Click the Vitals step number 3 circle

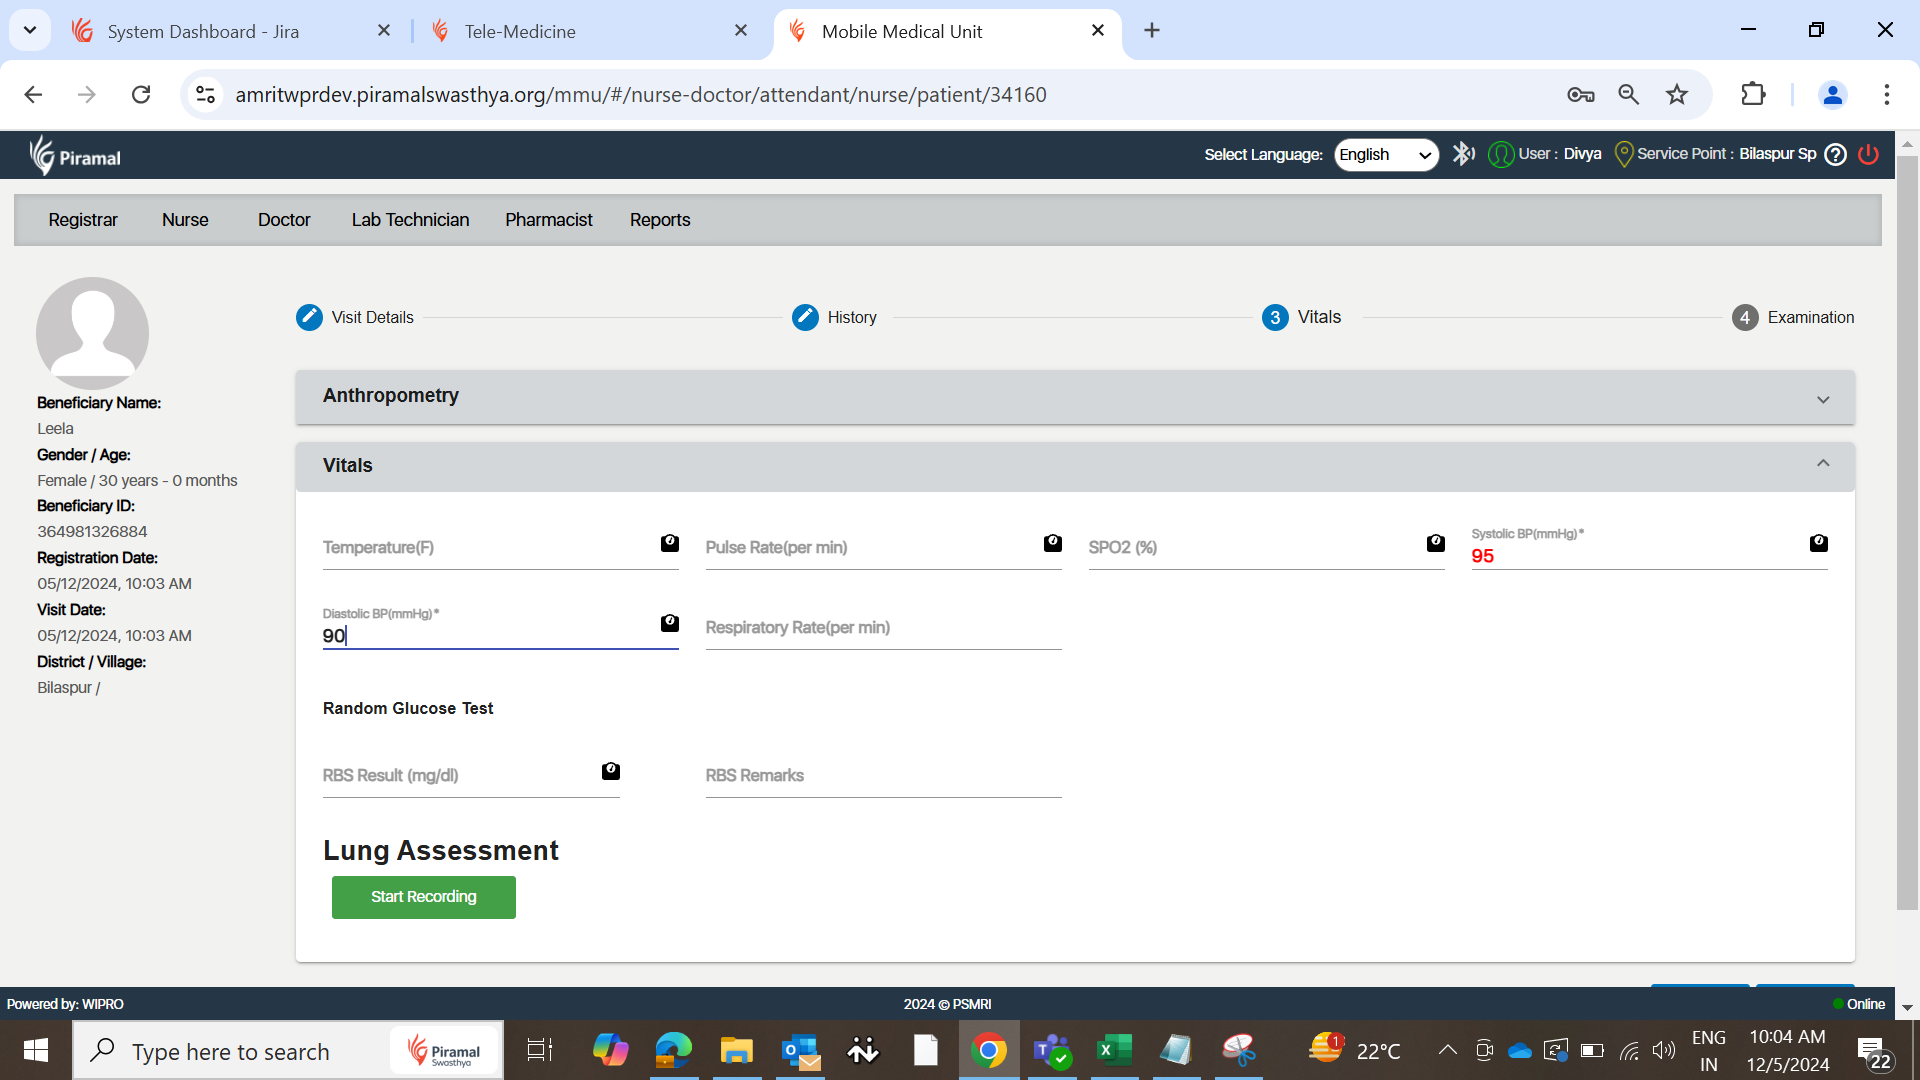(1275, 317)
